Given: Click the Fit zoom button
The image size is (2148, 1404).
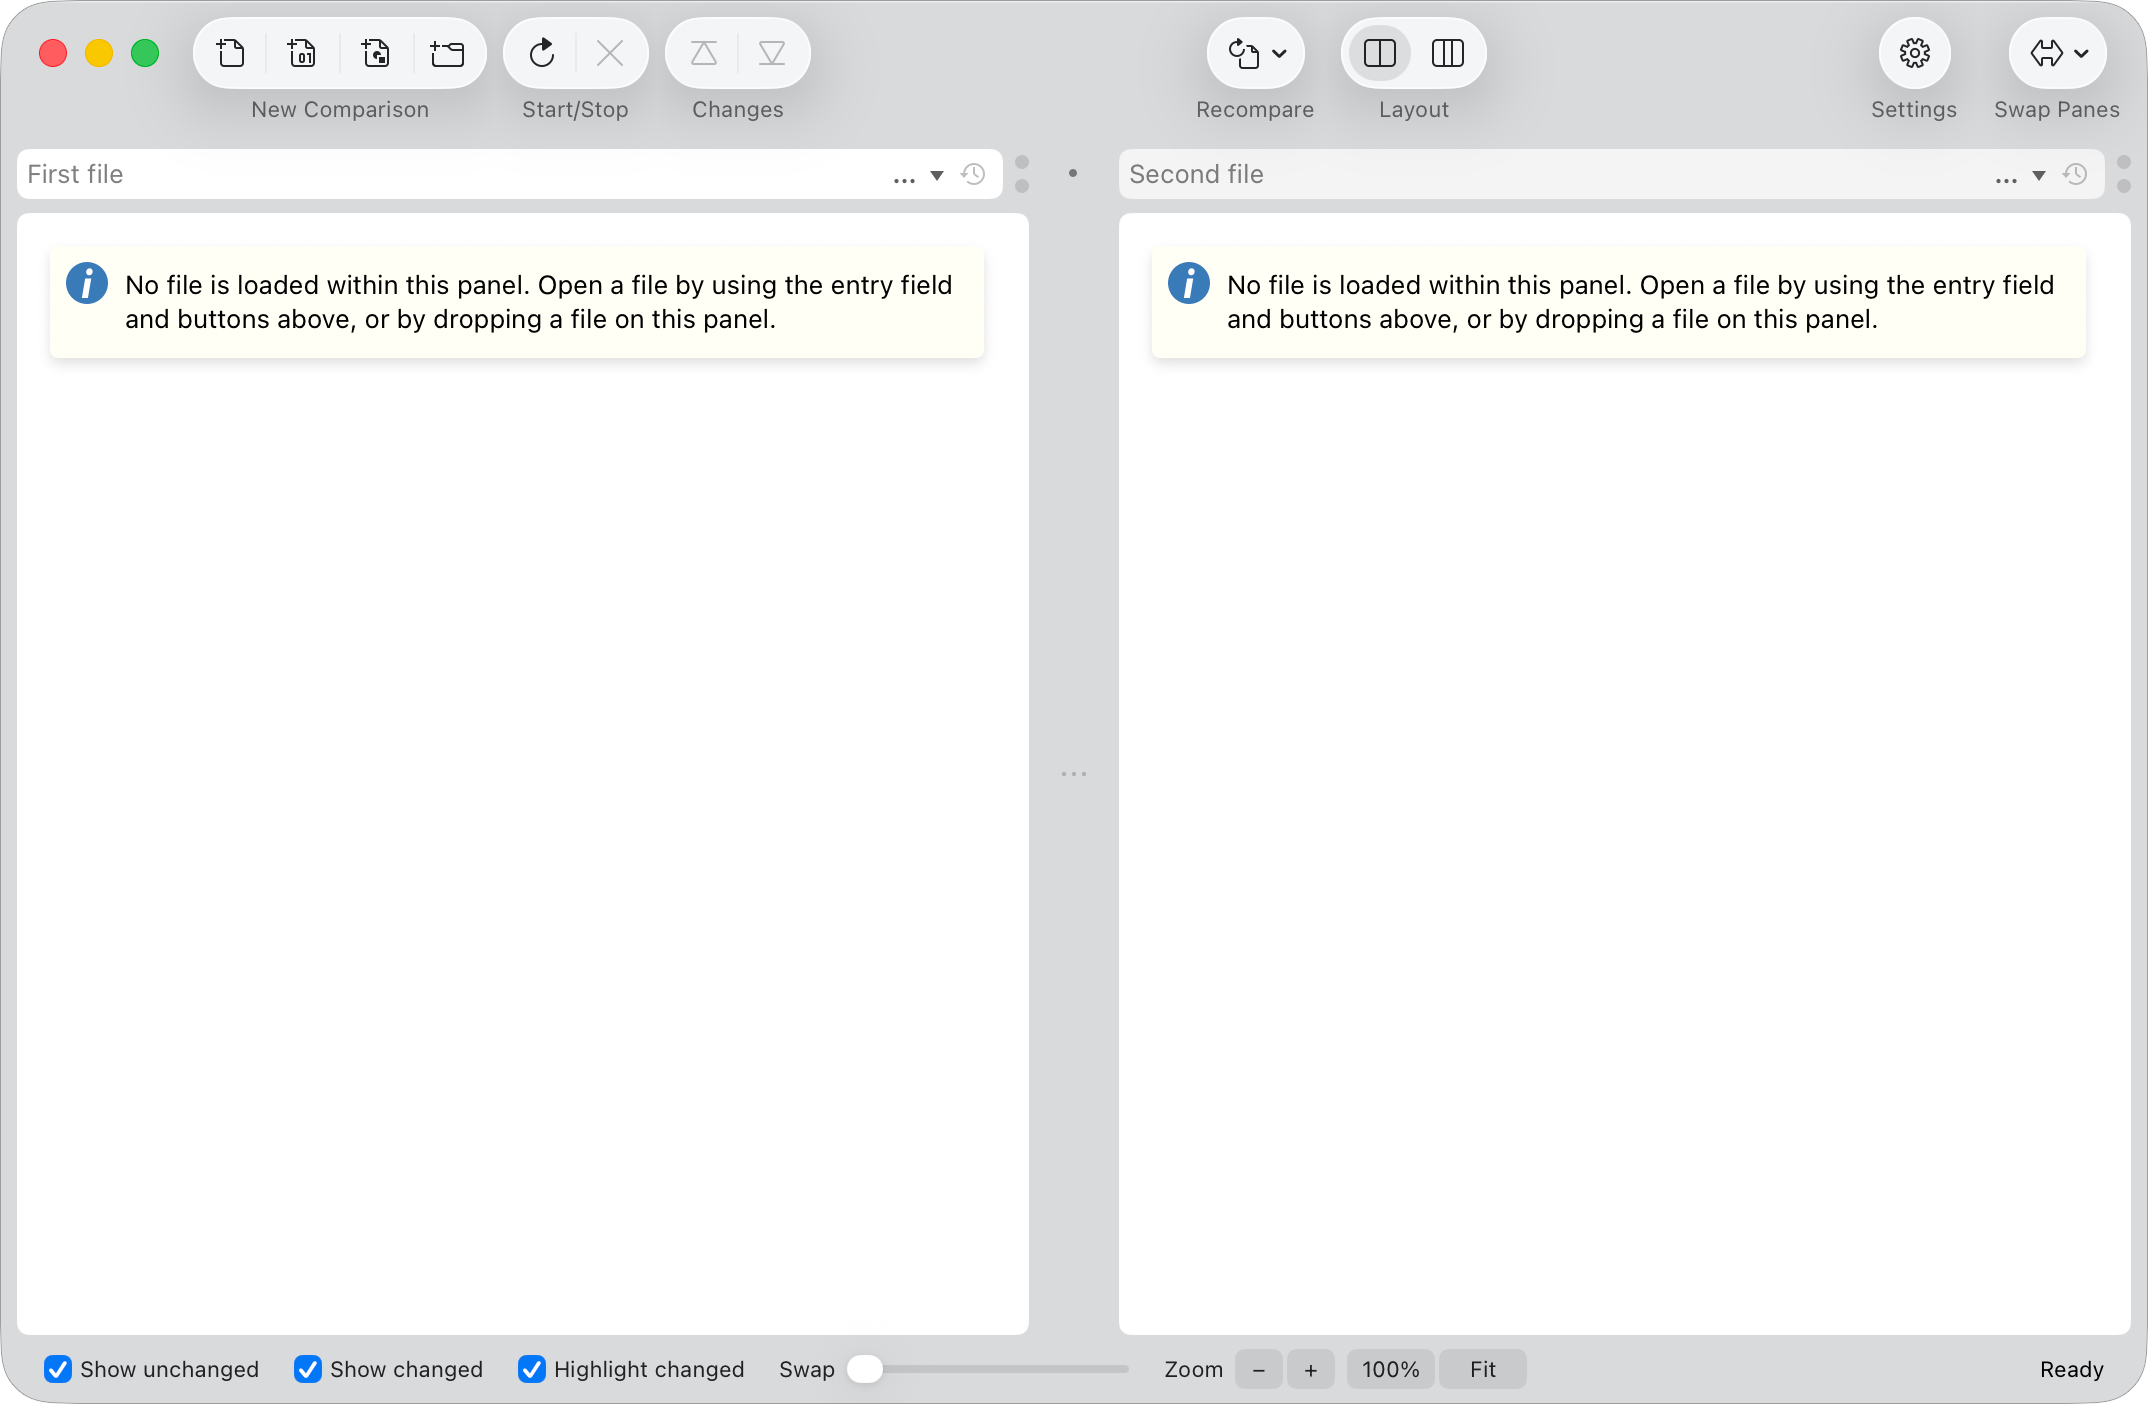Looking at the screenshot, I should [x=1483, y=1369].
